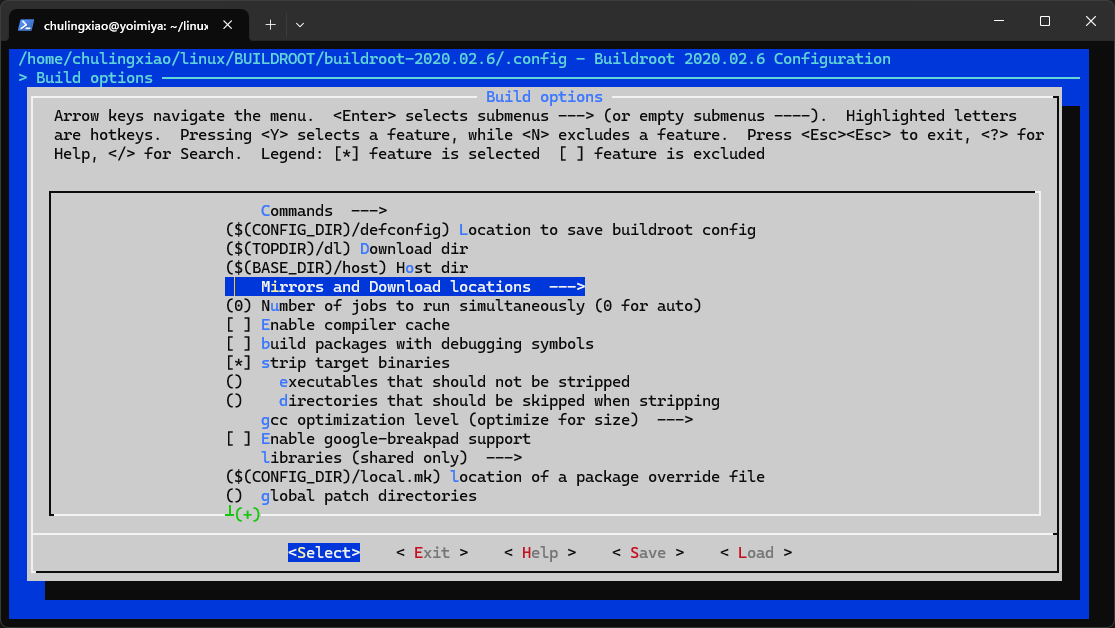Click the <Select> button
1115x628 pixels.
pos(324,553)
